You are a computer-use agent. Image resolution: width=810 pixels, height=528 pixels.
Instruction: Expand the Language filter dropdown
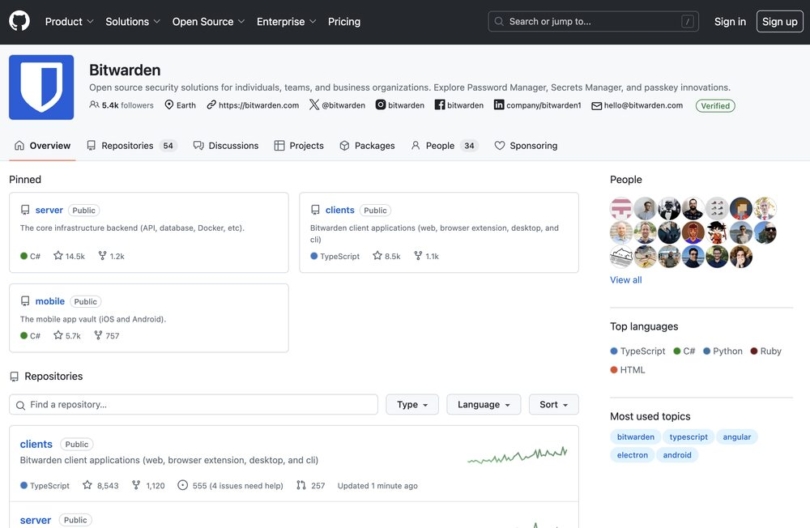tap(483, 404)
